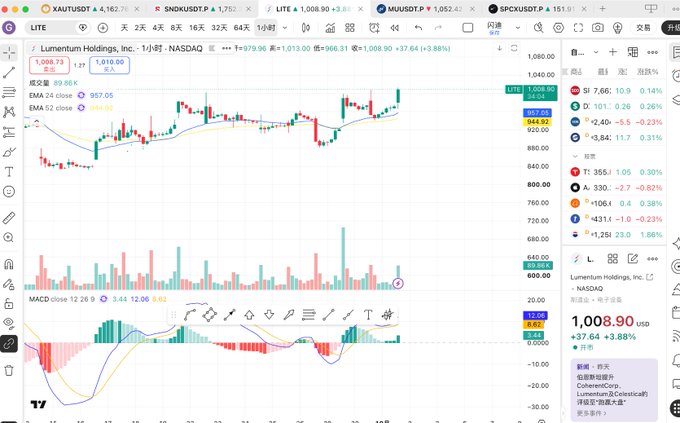This screenshot has width=680, height=423.
Task: Open chart title more options dots
Action: click(x=226, y=49)
